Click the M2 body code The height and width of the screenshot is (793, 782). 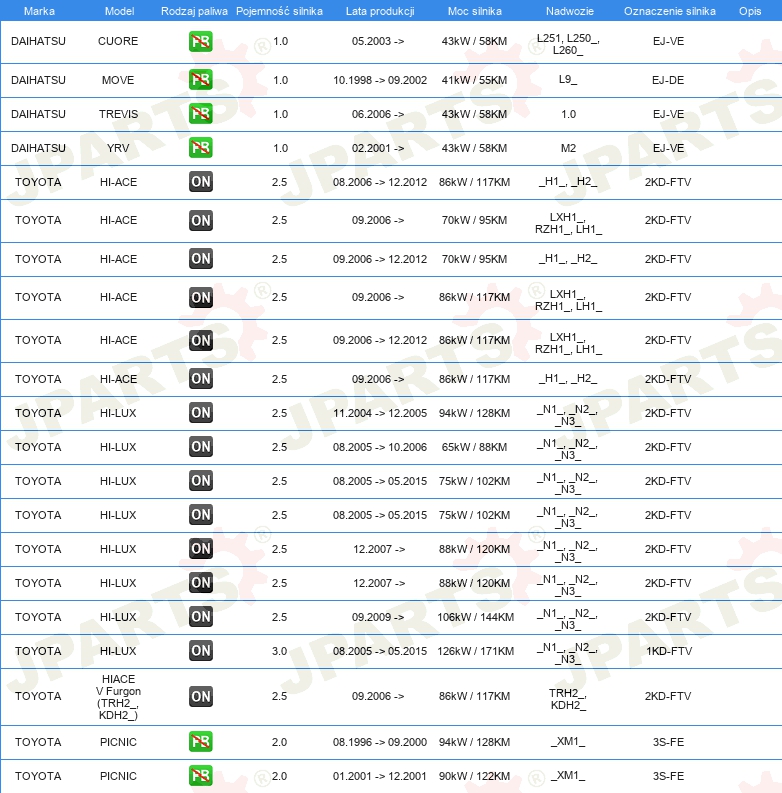(x=568, y=148)
